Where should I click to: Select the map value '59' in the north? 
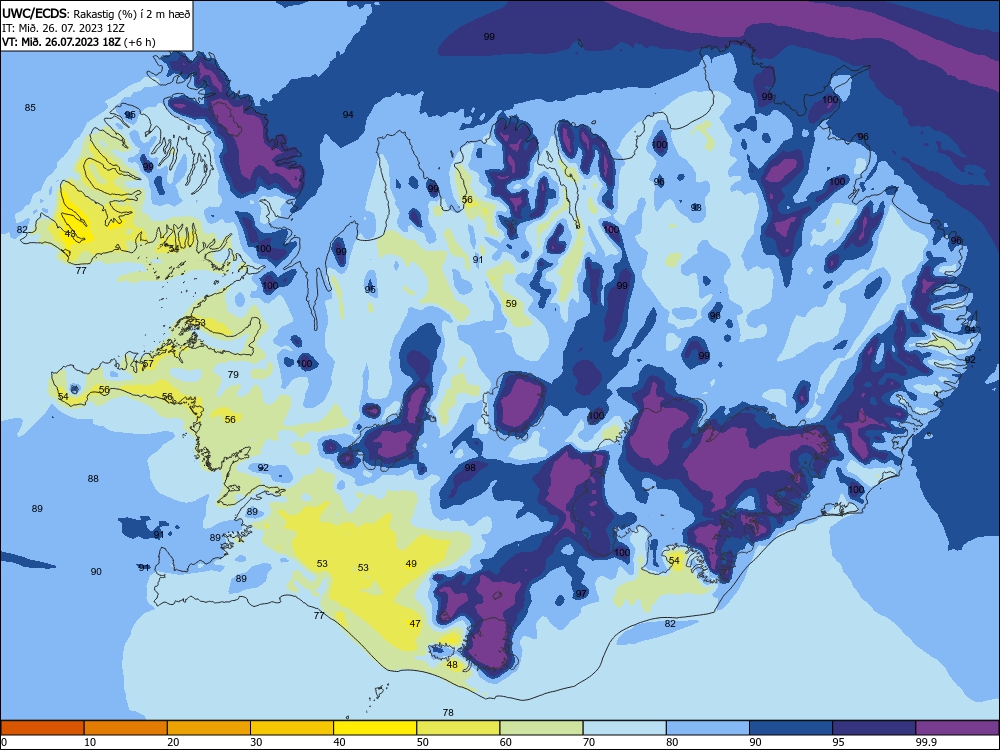point(511,303)
